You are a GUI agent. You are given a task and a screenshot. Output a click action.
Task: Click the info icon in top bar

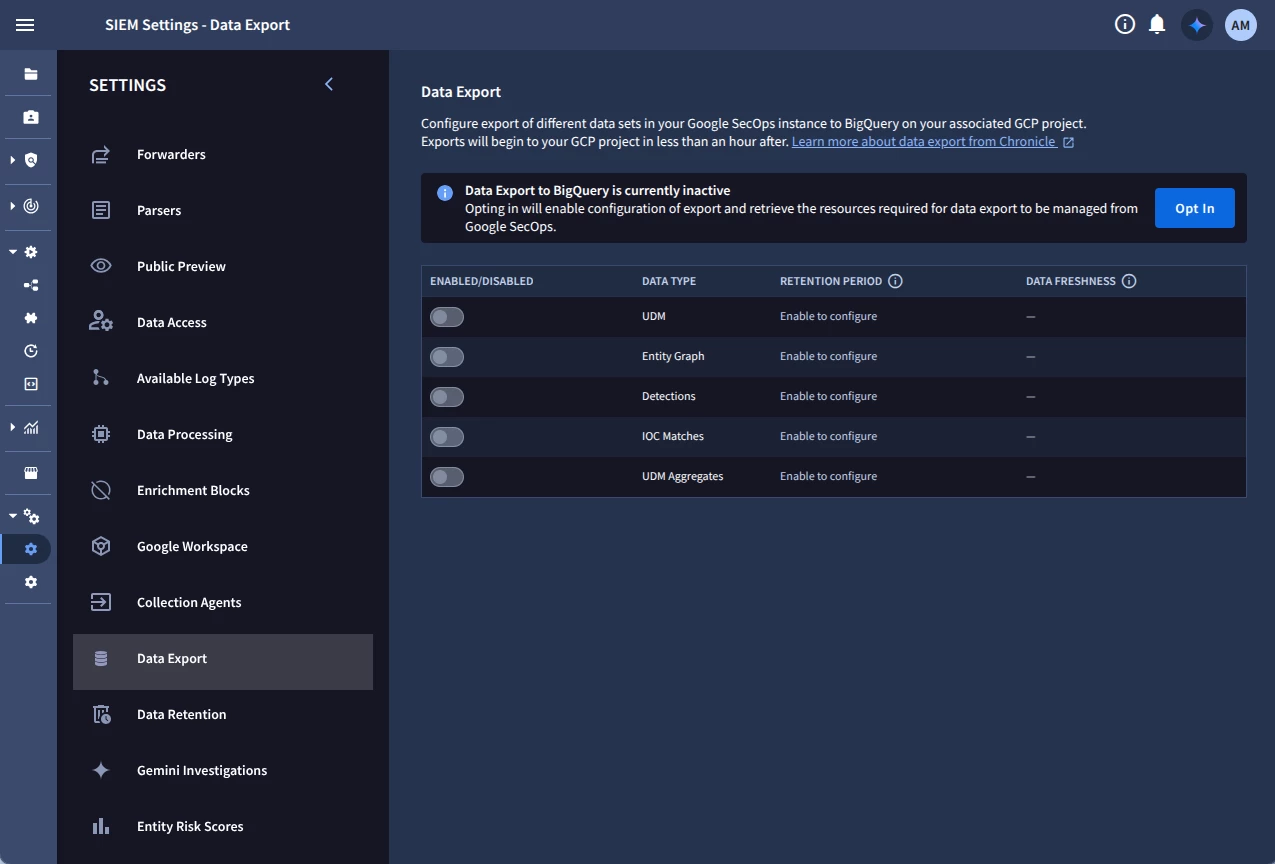(1125, 25)
